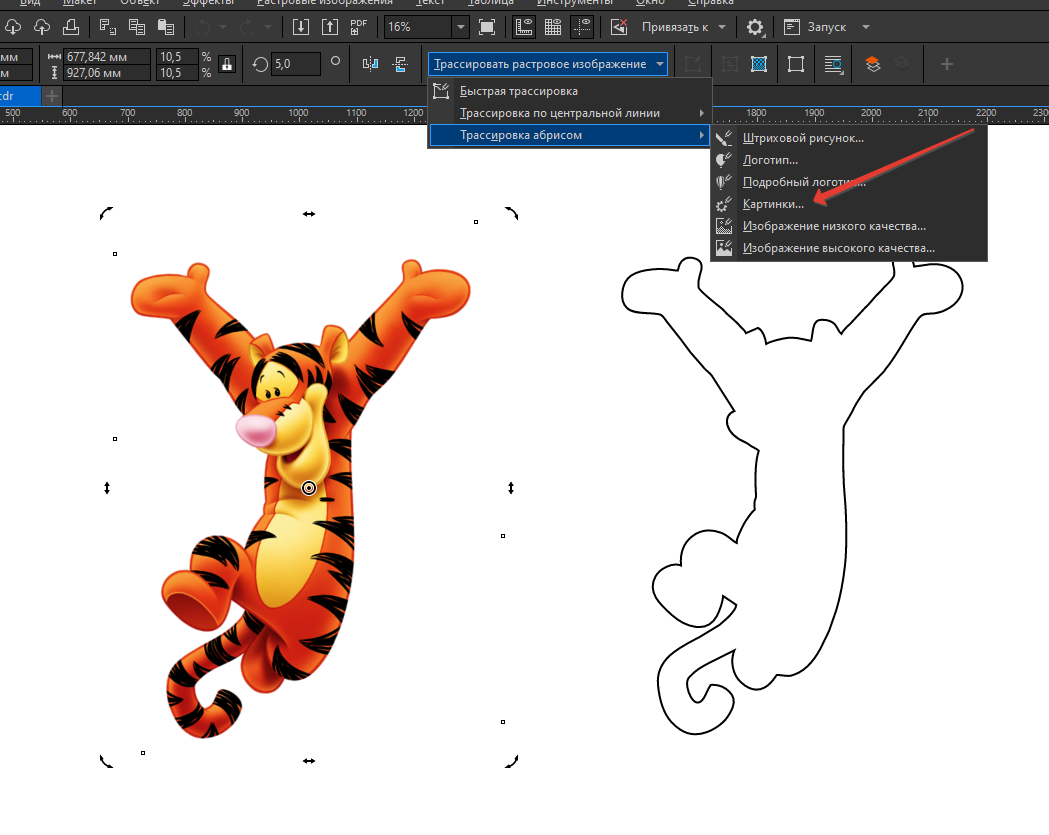Image resolution: width=1049 pixels, height=835 pixels.
Task: Select the traced Tigger outline curve
Action: pyautogui.click(x=792, y=496)
